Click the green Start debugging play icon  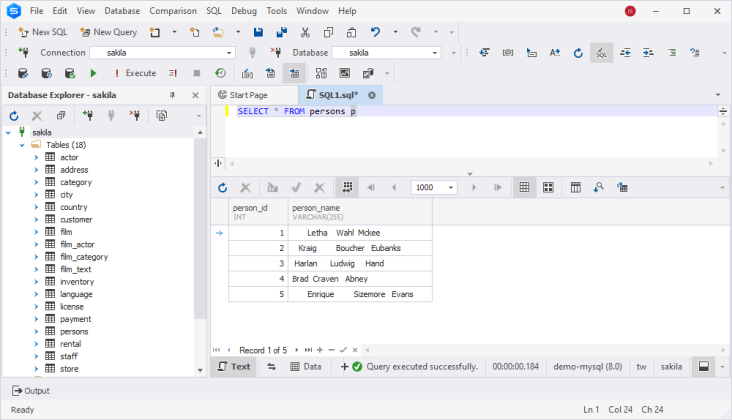(x=93, y=73)
